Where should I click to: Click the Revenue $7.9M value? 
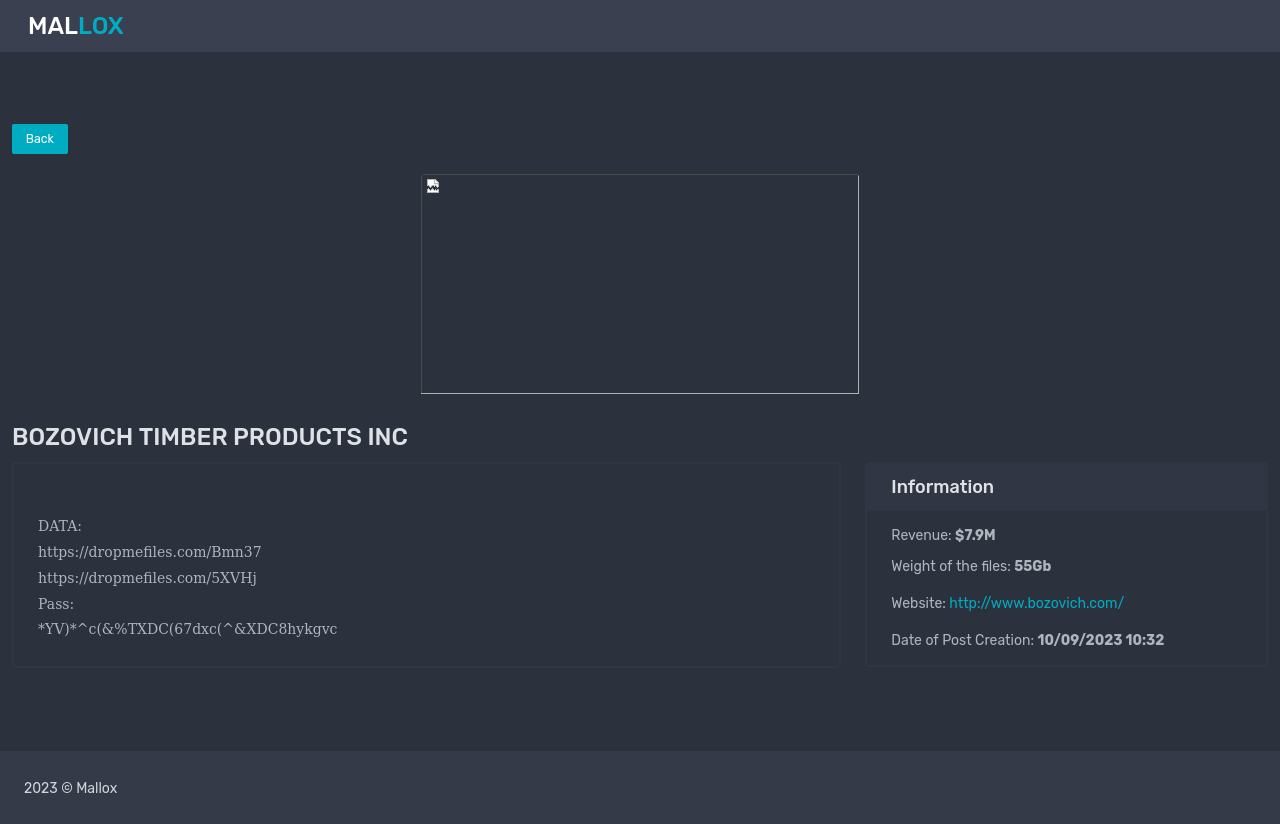pyautogui.click(x=975, y=535)
